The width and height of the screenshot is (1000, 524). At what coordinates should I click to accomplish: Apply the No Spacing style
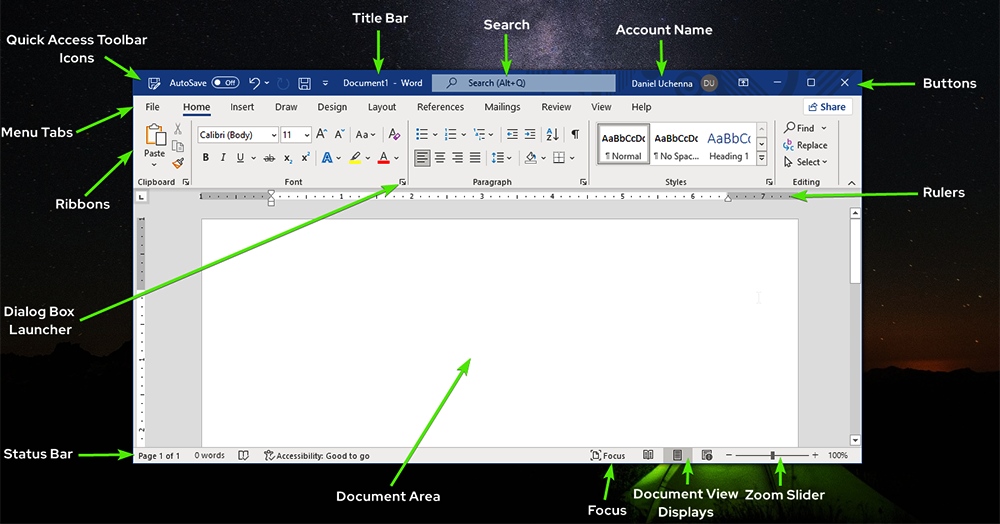[676, 145]
